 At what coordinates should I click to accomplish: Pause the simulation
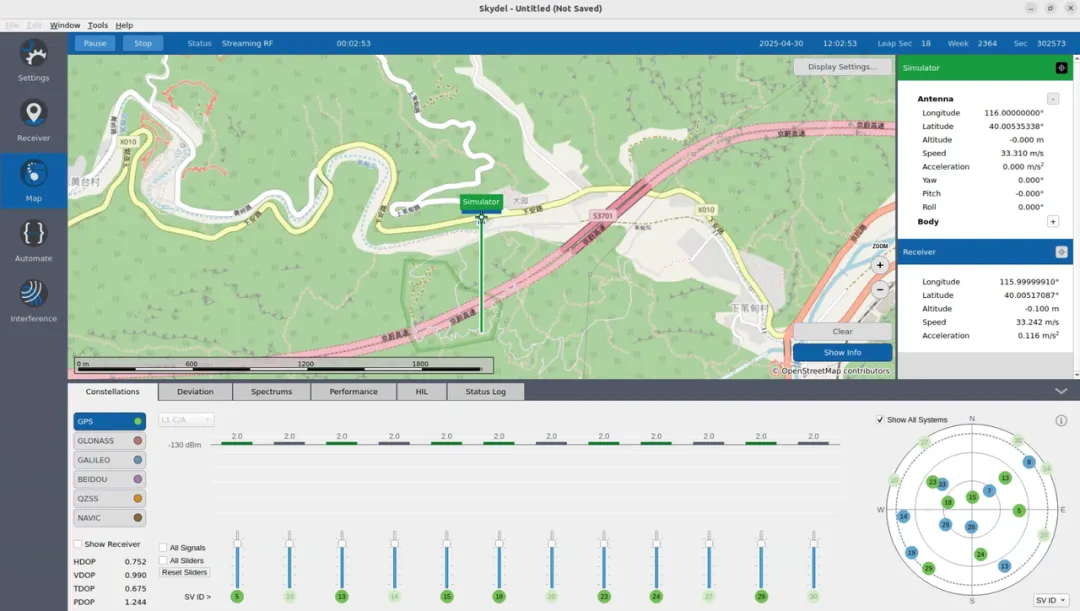pyautogui.click(x=95, y=43)
